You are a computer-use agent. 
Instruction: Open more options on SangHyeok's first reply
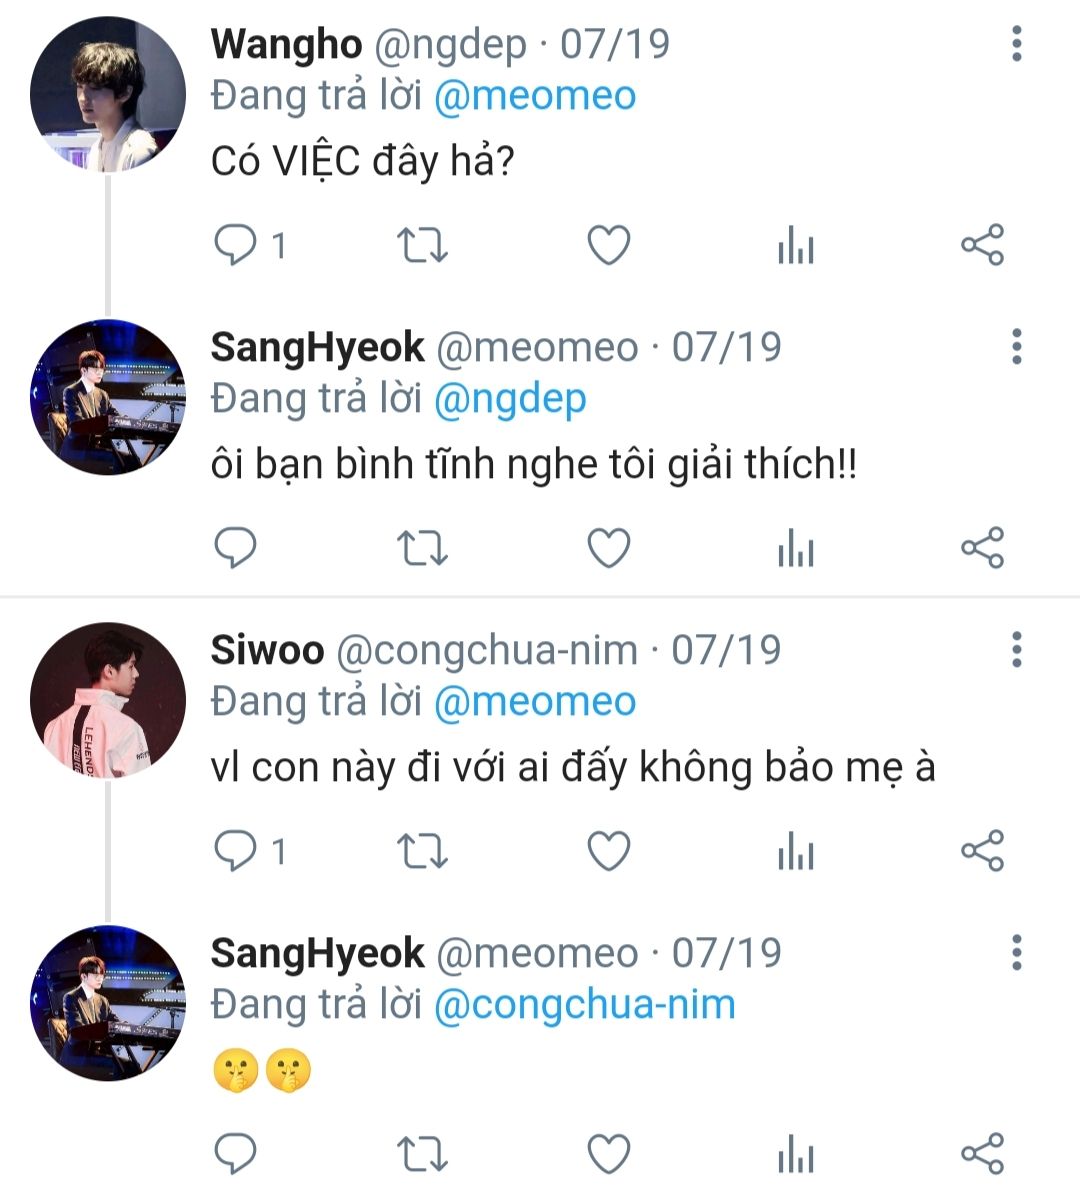coord(1016,347)
